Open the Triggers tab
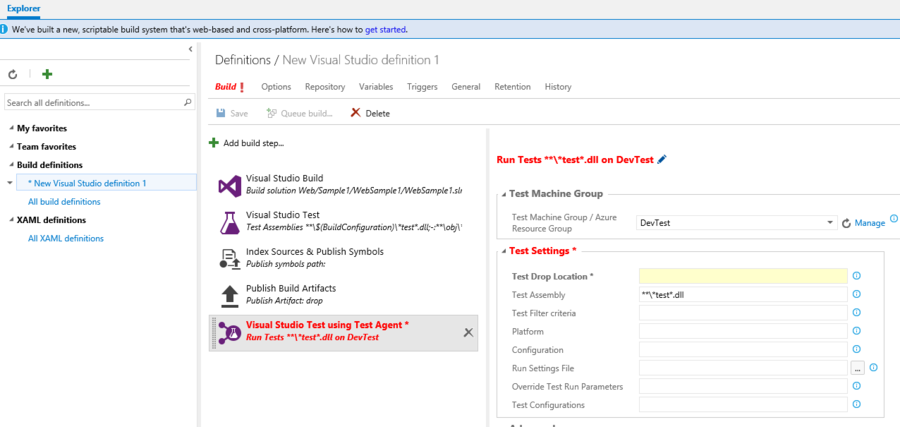 tap(422, 87)
